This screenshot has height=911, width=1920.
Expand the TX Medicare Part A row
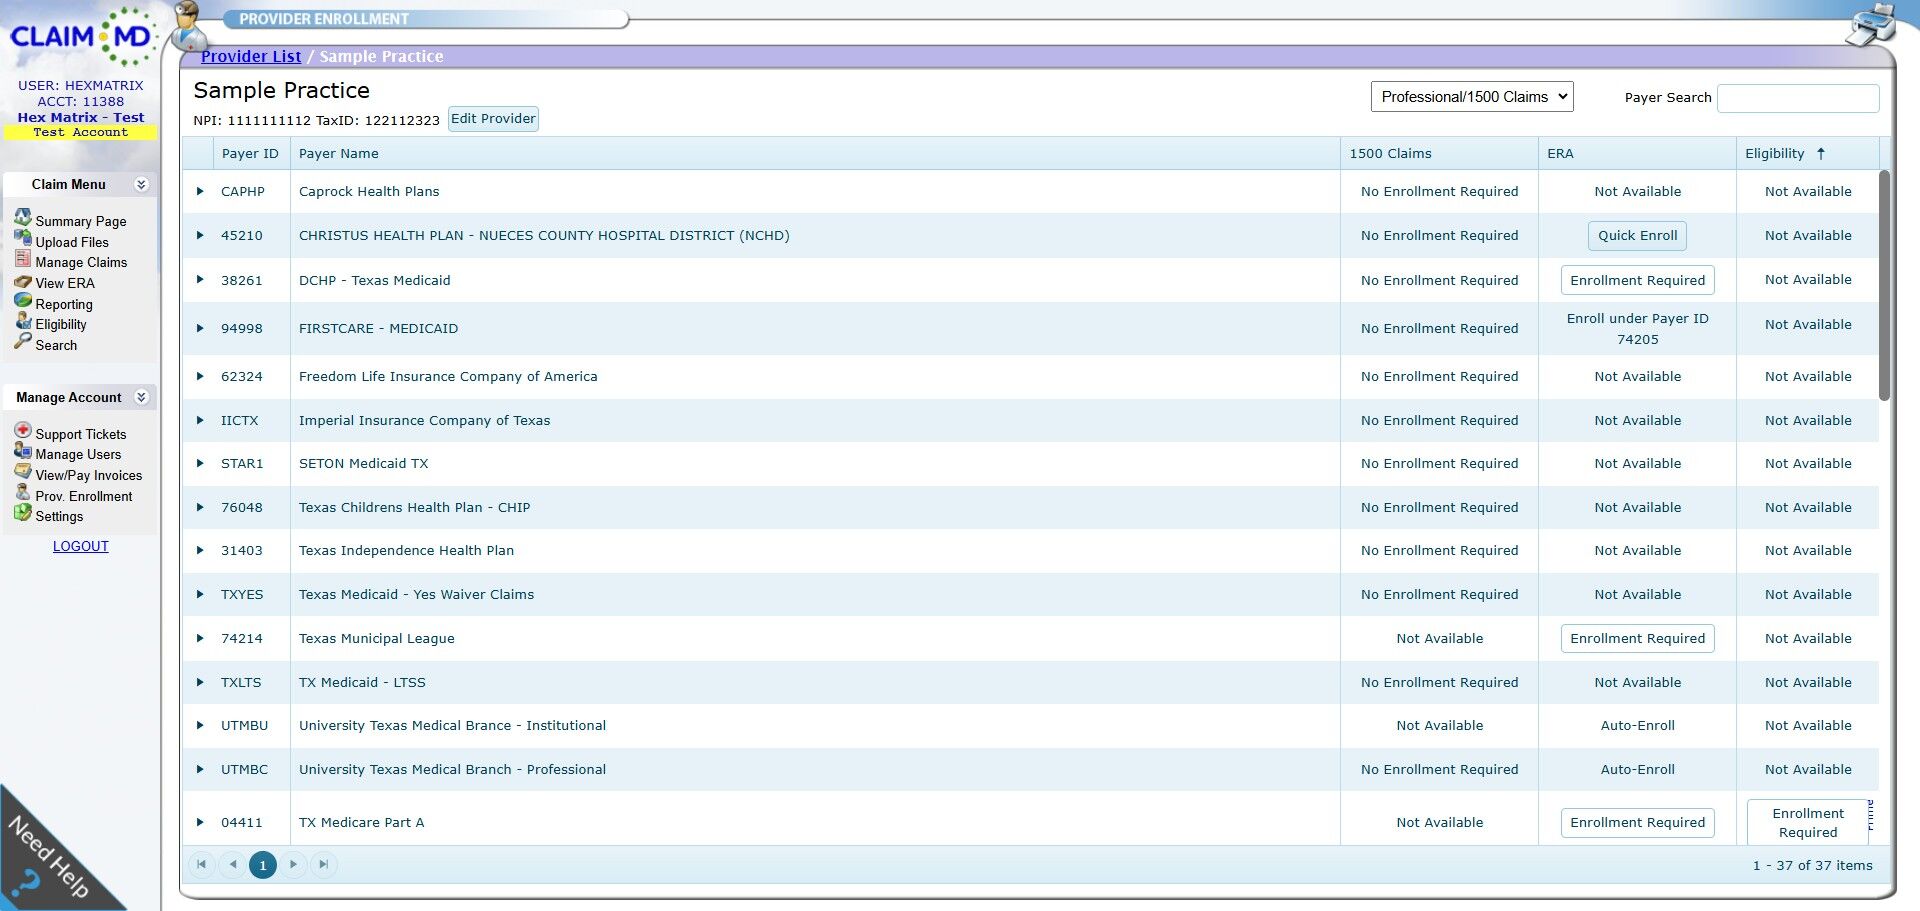pos(200,822)
